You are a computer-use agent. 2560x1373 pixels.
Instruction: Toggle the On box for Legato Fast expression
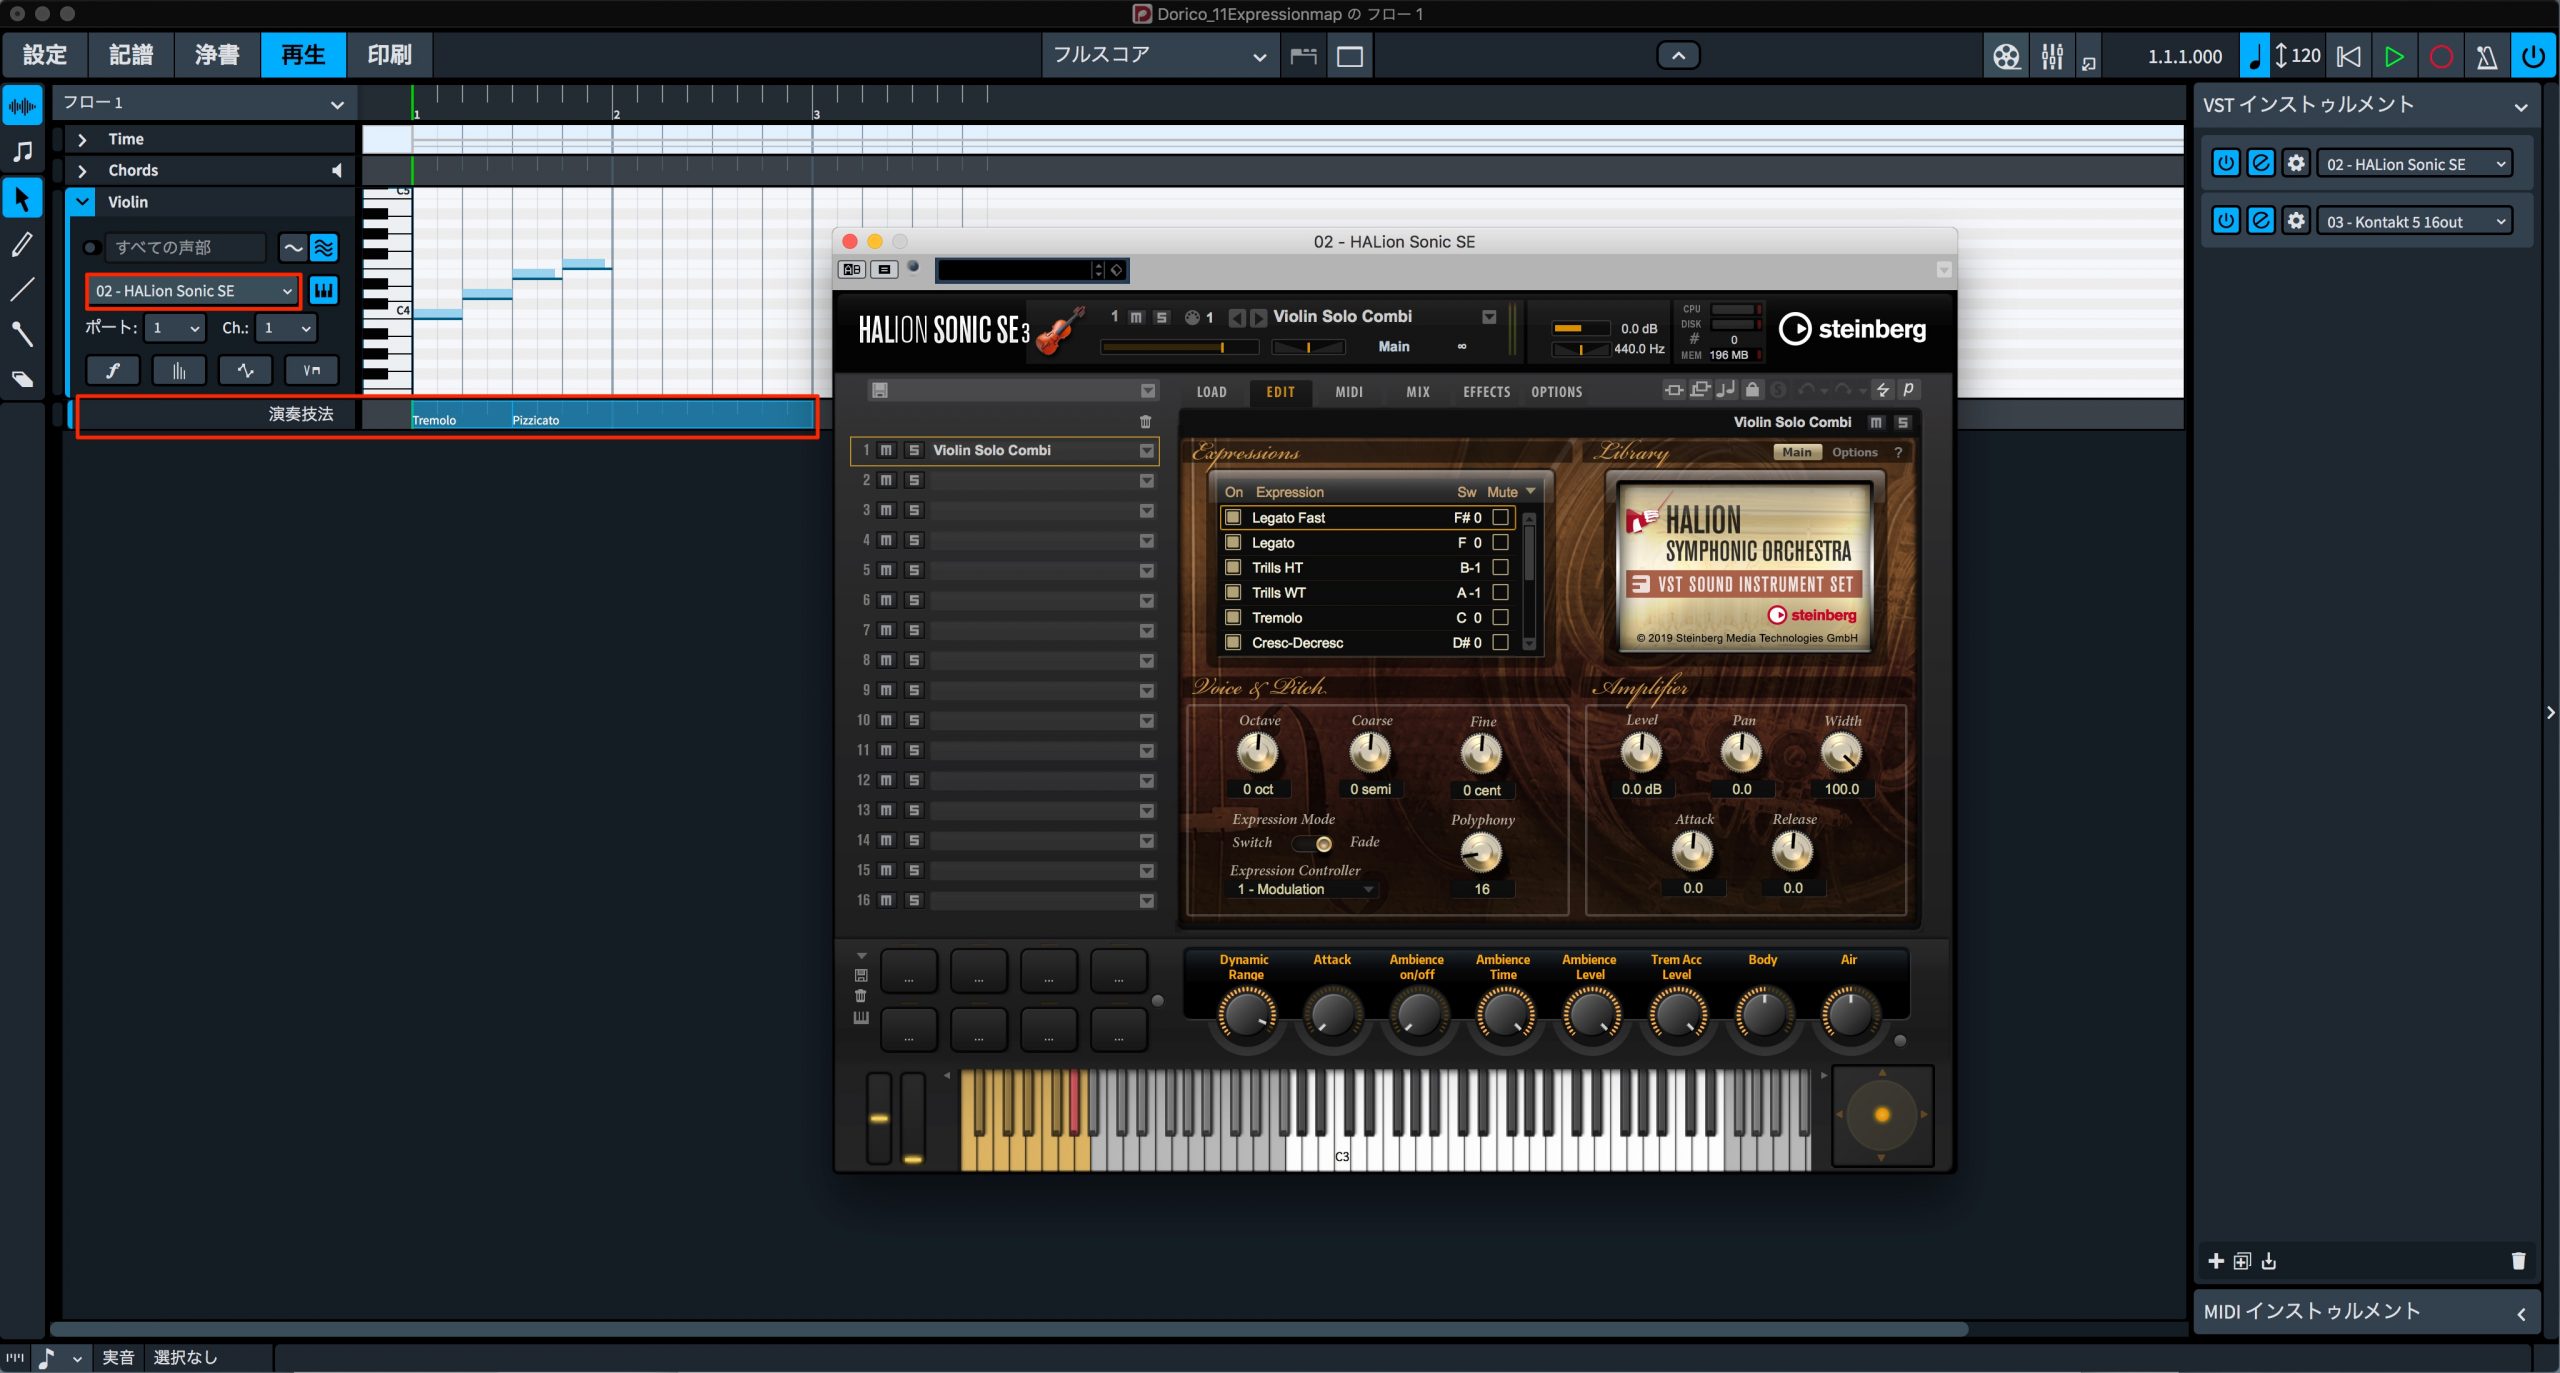(x=1233, y=517)
